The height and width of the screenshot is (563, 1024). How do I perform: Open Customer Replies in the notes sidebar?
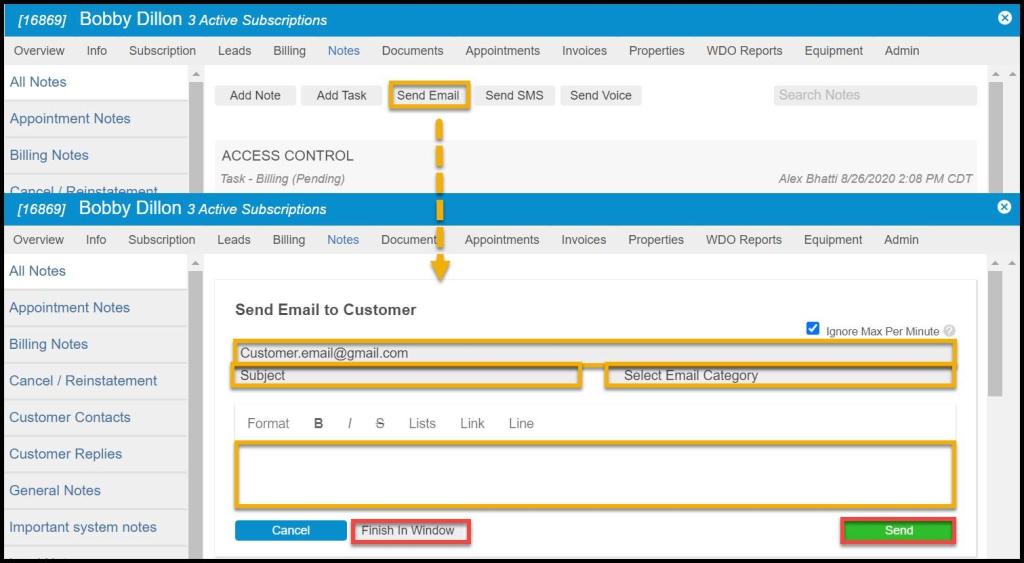click(x=66, y=454)
